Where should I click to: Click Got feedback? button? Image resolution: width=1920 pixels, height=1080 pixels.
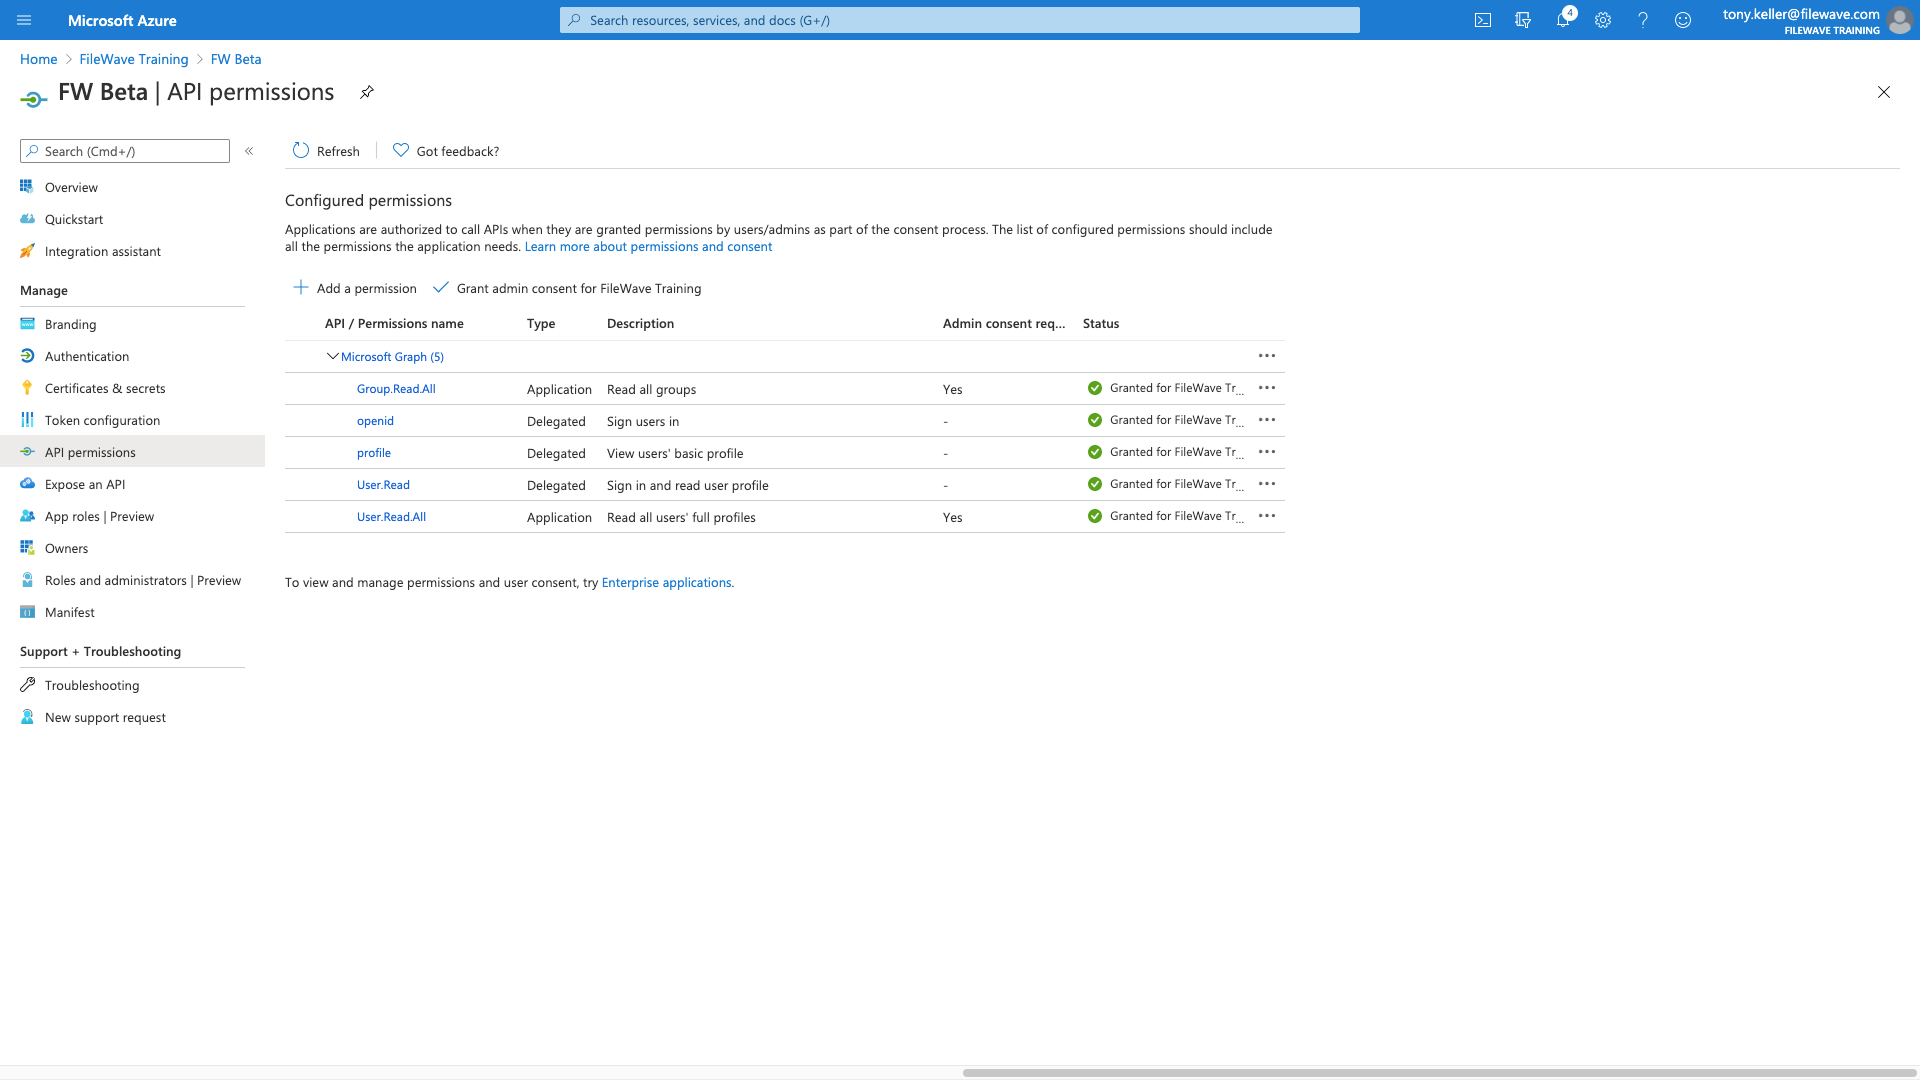point(446,151)
